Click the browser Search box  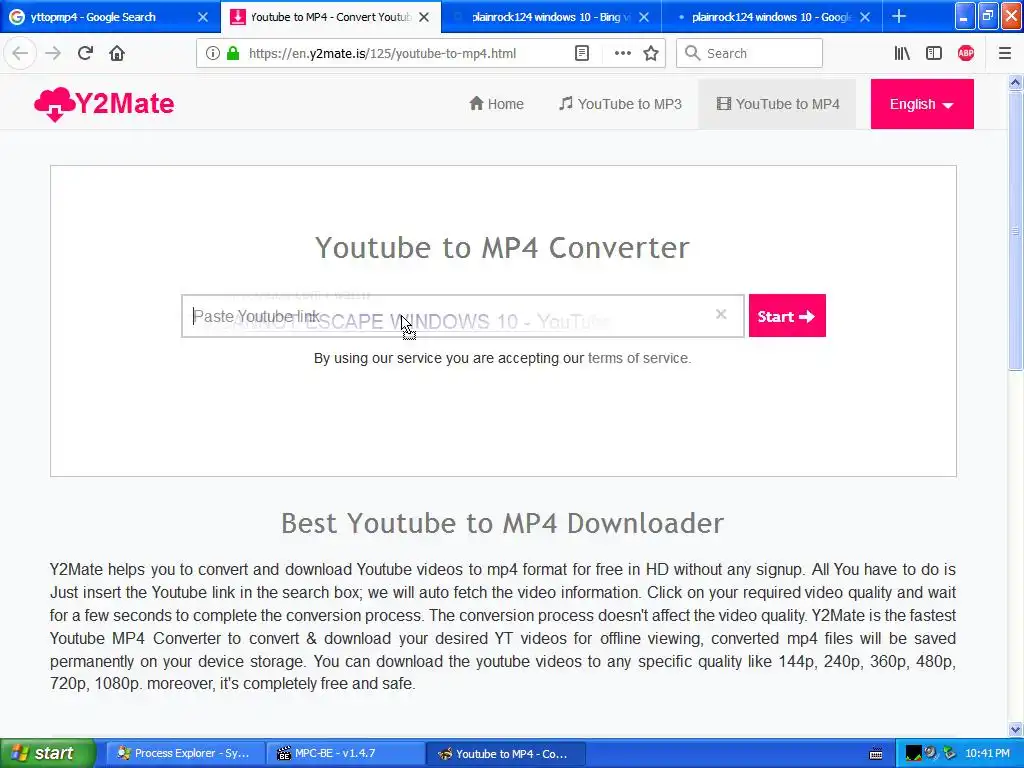749,53
